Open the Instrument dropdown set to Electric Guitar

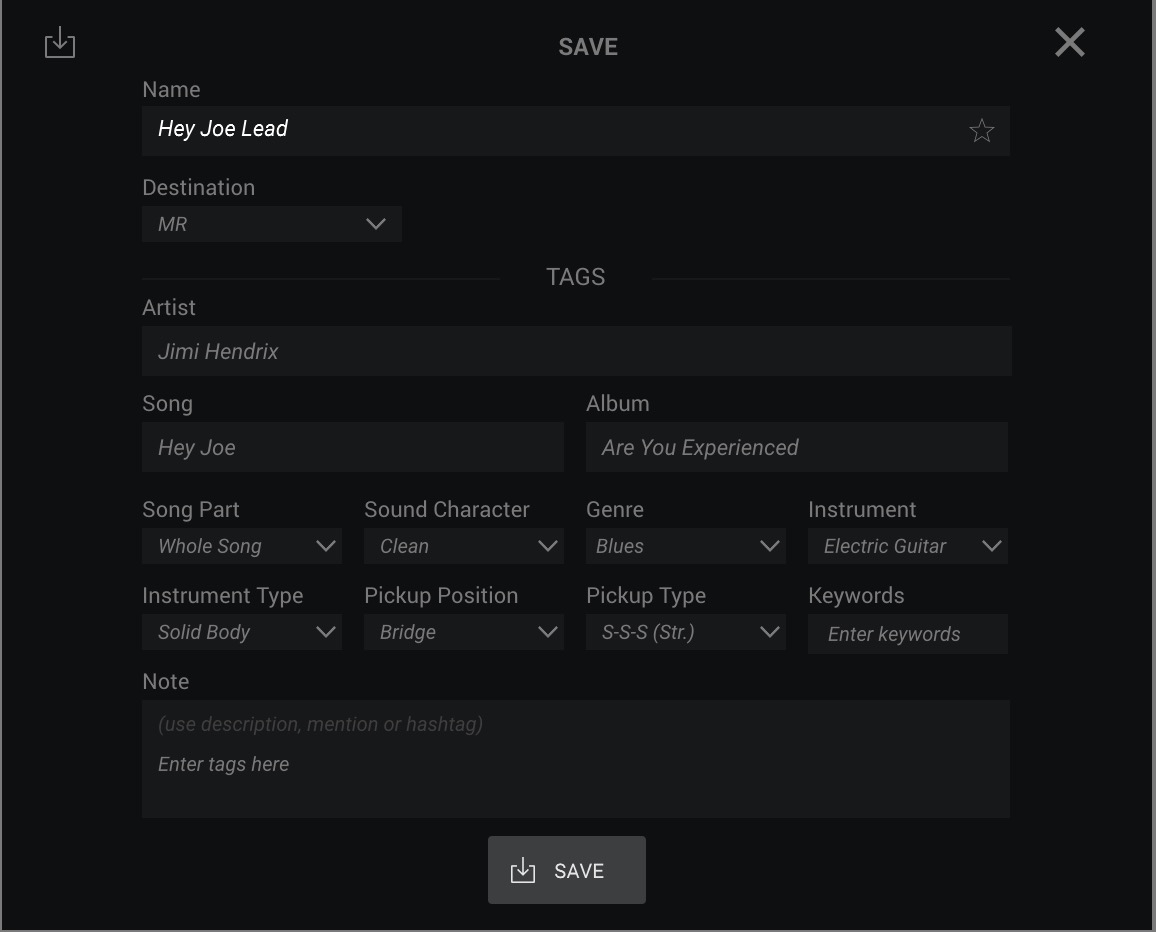coord(908,546)
